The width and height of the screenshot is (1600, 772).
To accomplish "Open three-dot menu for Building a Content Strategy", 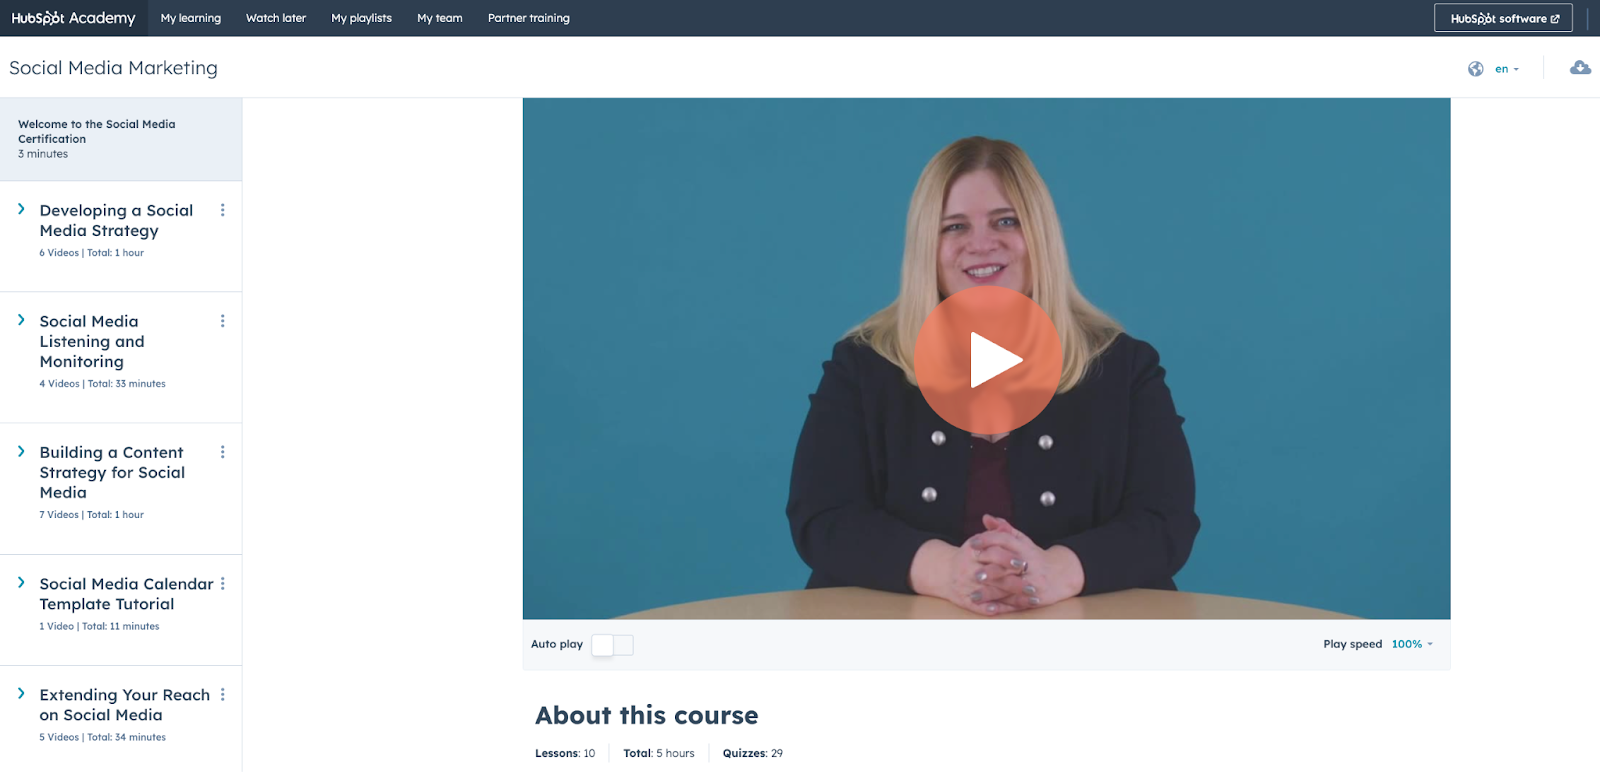I will click(222, 452).
